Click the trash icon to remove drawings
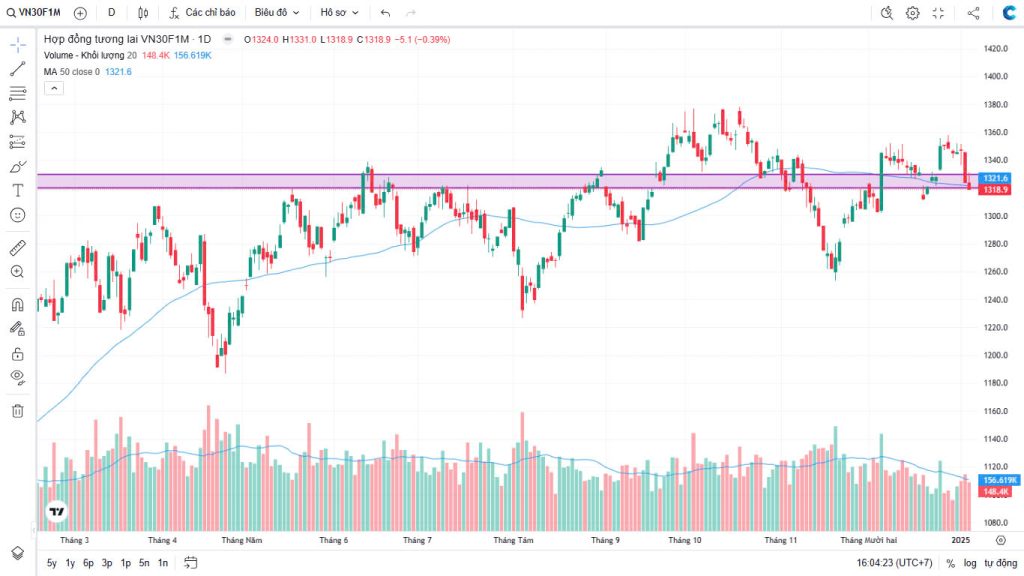This screenshot has width=1024, height=576. [18, 410]
